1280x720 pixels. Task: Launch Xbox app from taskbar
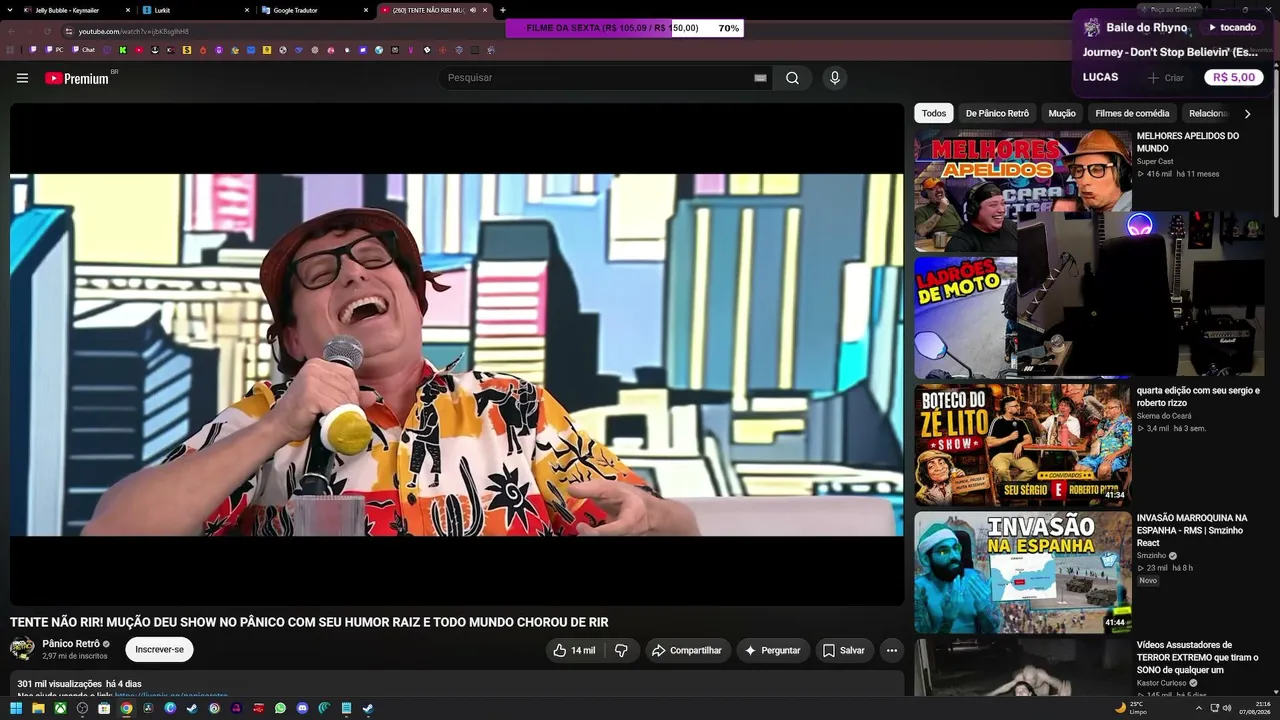60,708
